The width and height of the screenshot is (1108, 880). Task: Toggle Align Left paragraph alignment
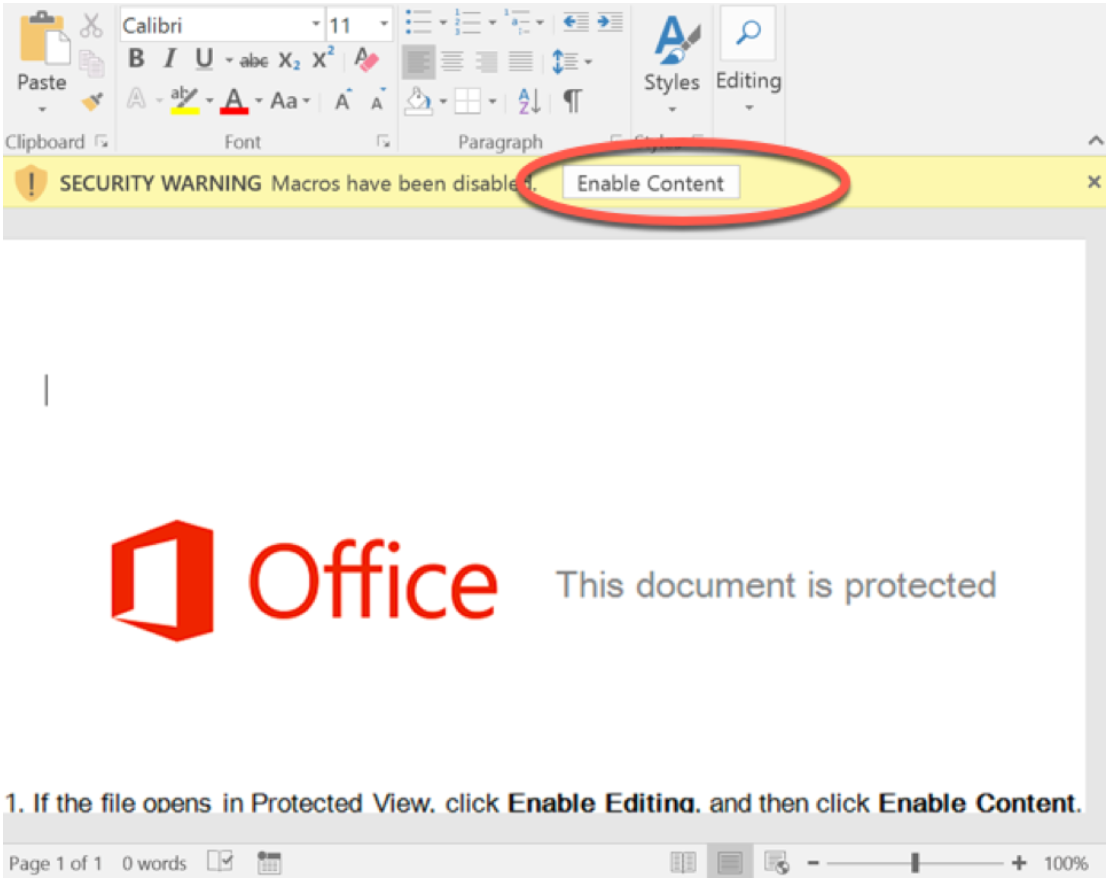pos(418,61)
